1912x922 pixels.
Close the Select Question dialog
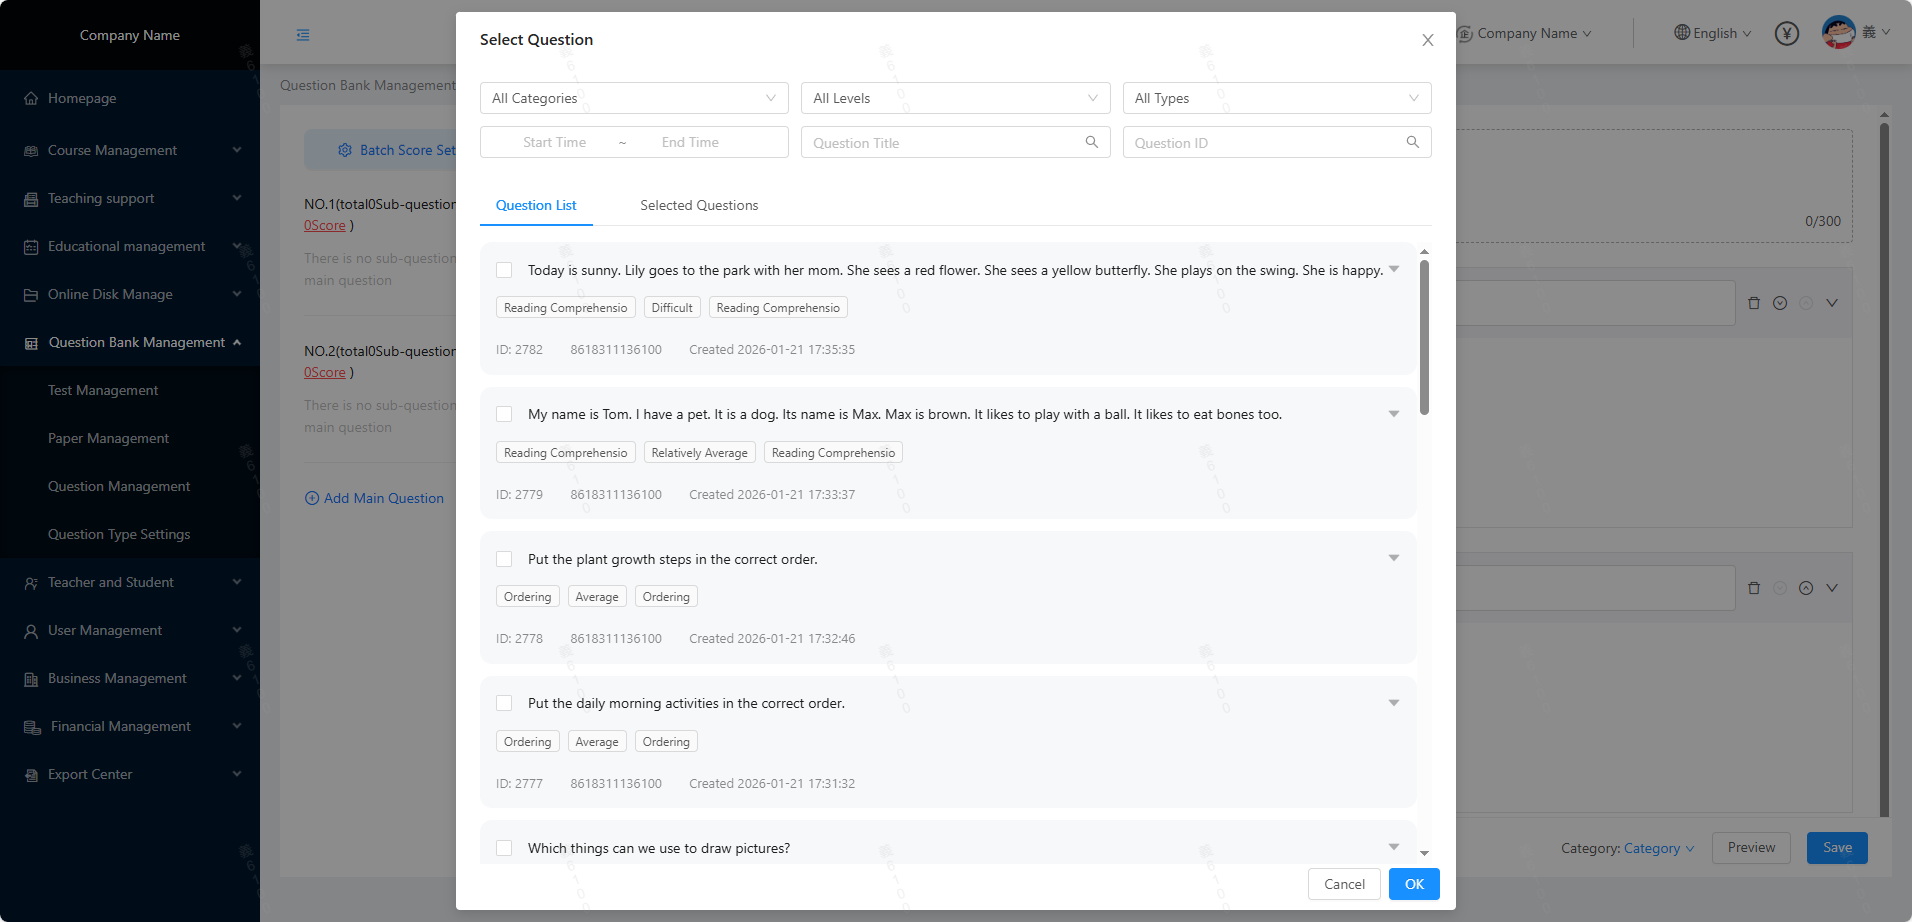click(x=1427, y=40)
